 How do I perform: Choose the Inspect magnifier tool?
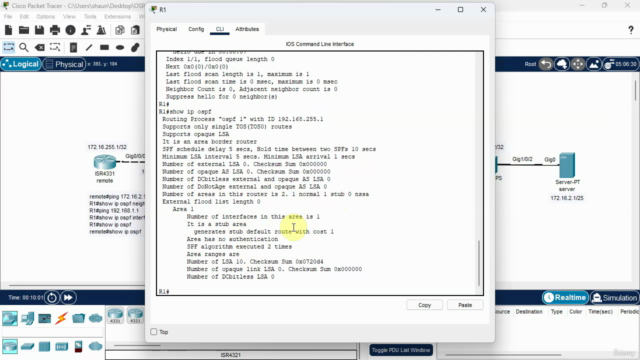(x=24, y=47)
